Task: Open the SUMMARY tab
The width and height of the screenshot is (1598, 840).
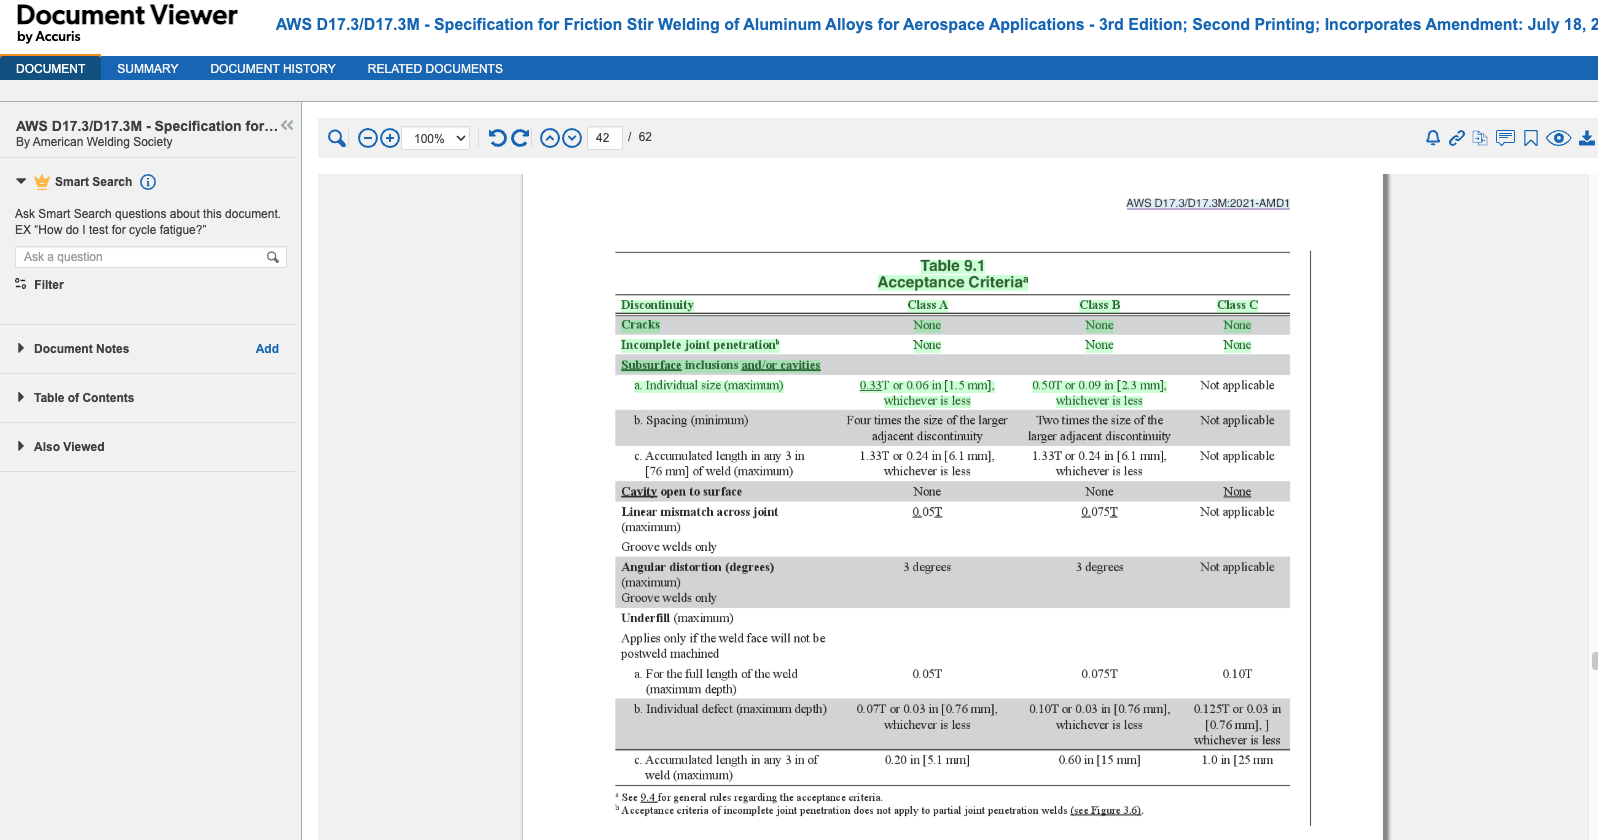Action: (x=147, y=68)
